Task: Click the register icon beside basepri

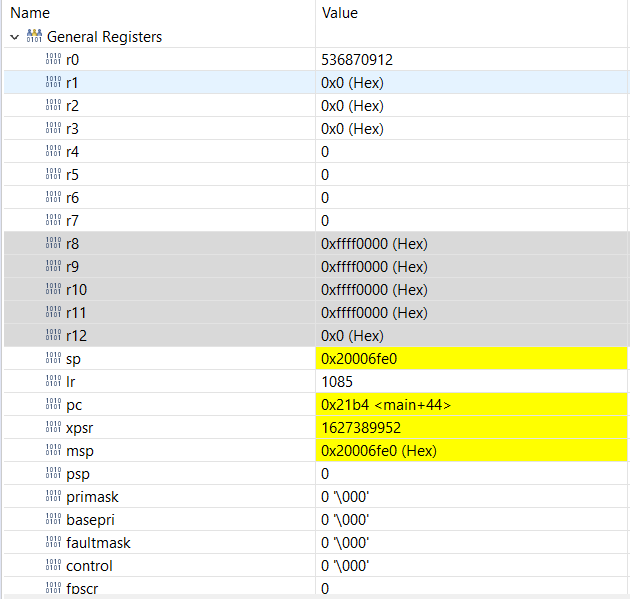Action: (x=53, y=519)
